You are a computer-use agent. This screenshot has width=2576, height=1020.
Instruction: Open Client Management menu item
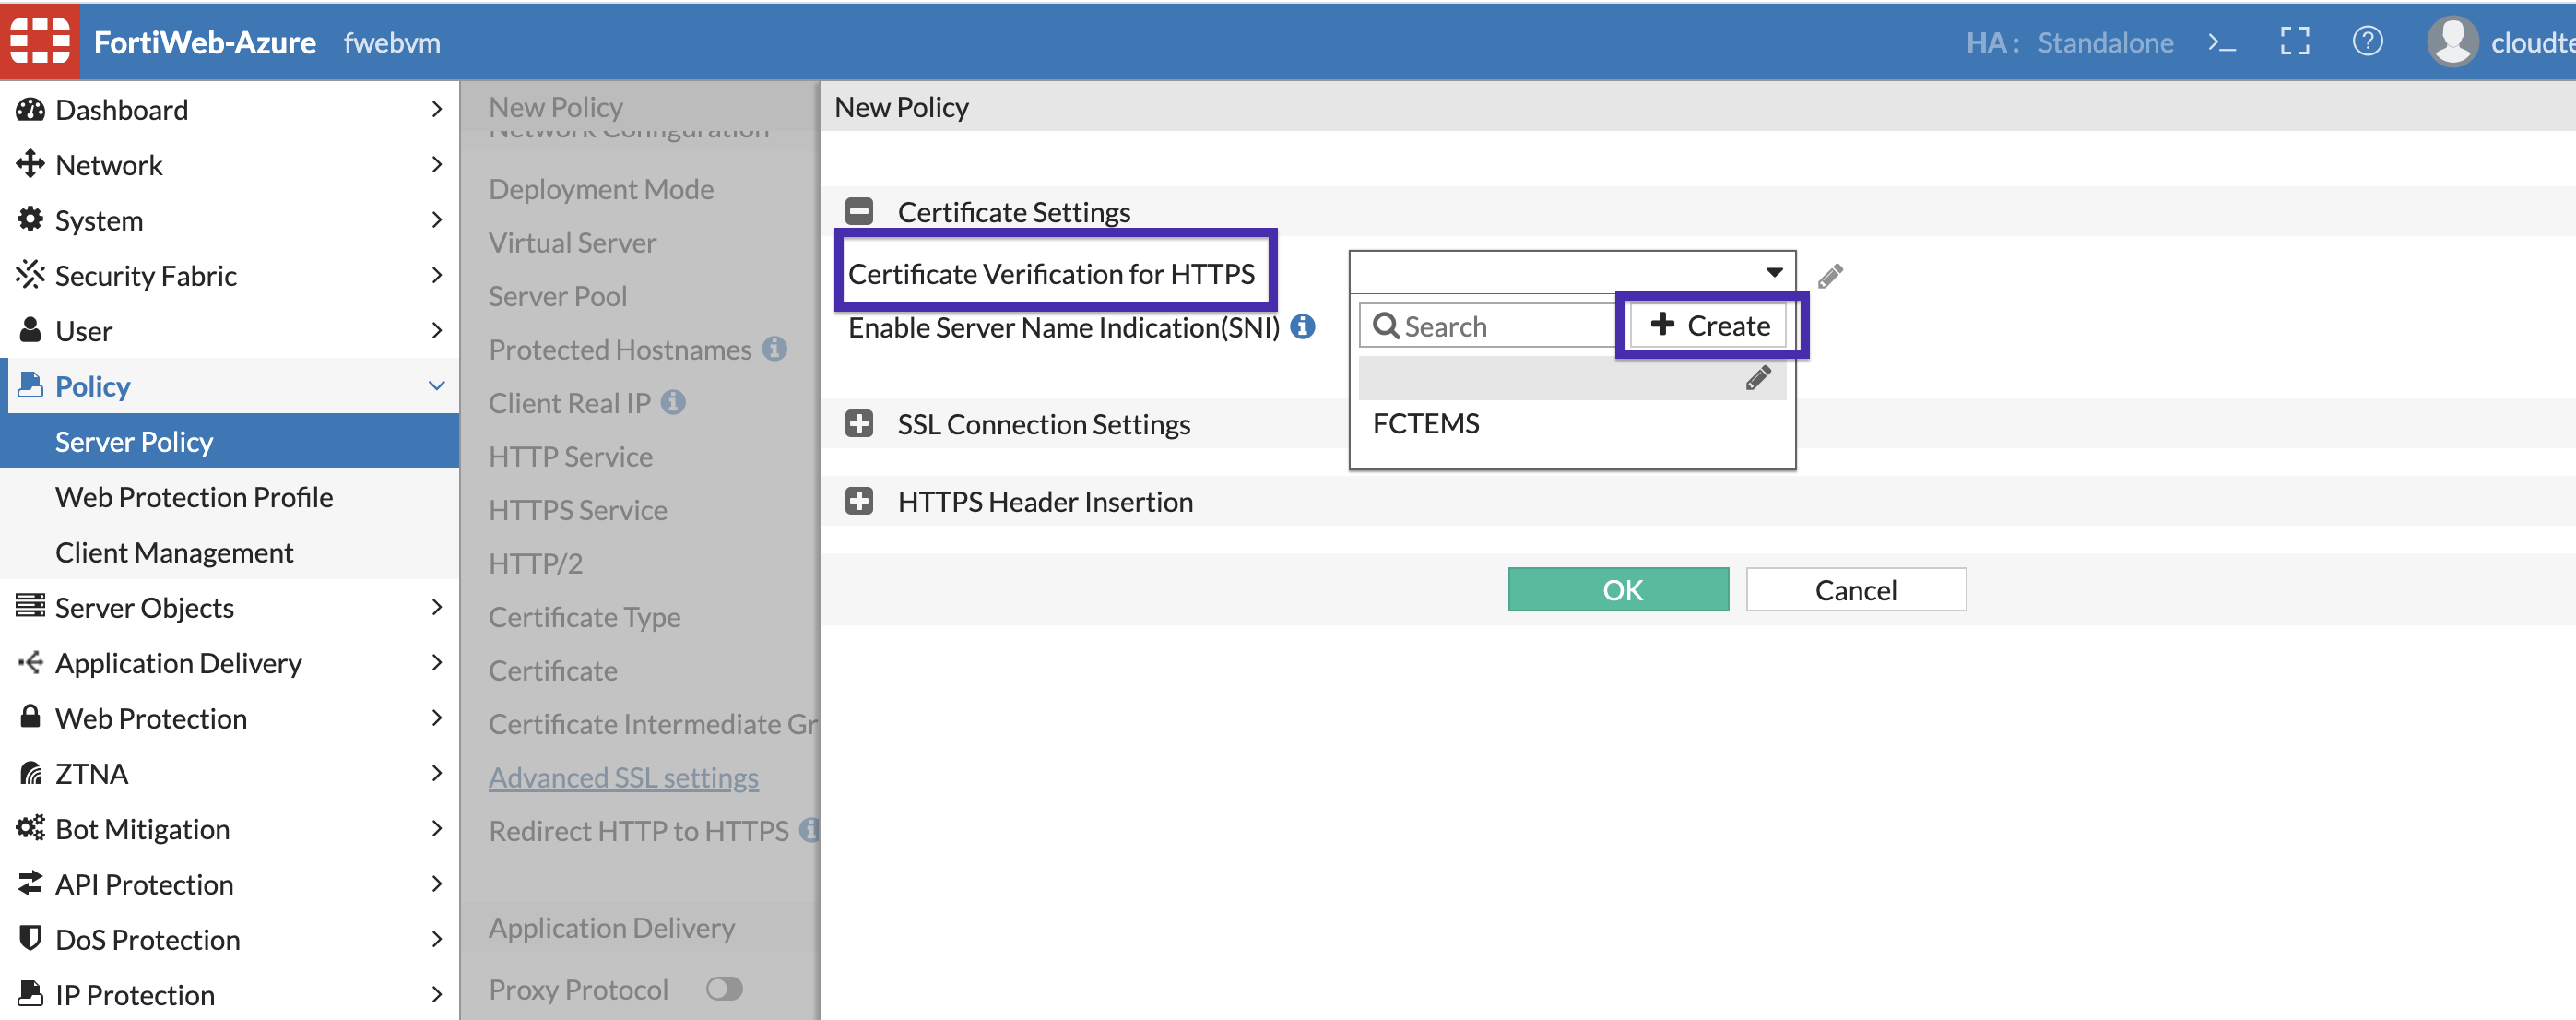(229, 551)
